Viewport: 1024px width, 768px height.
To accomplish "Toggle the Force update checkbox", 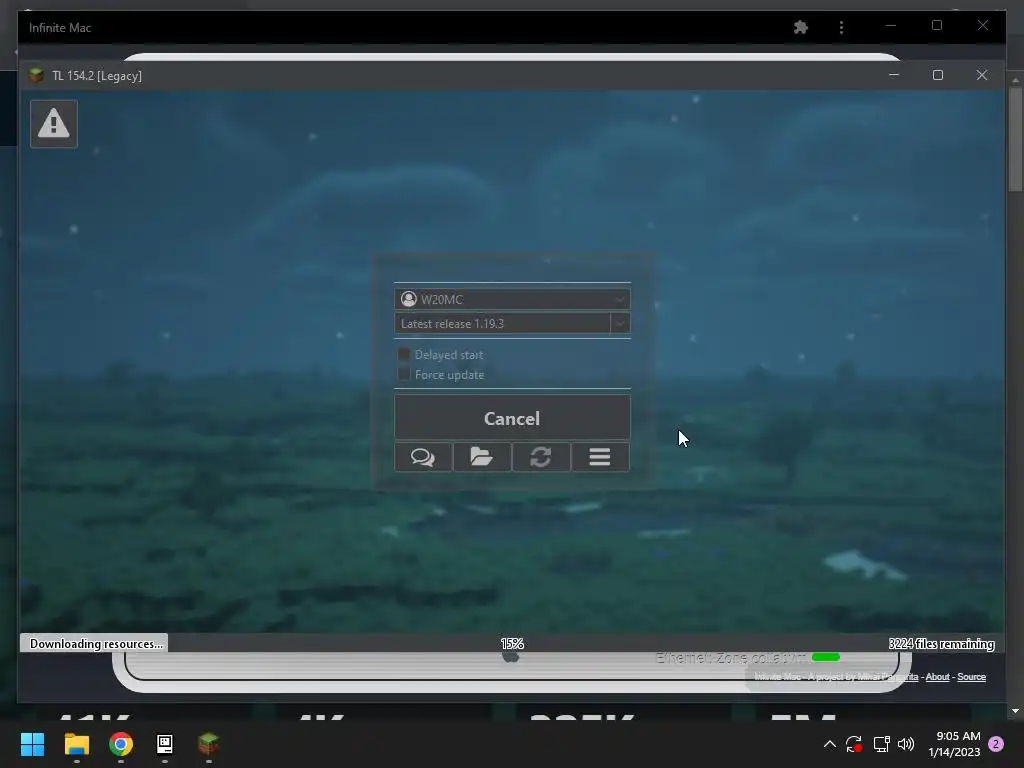I will pos(404,374).
